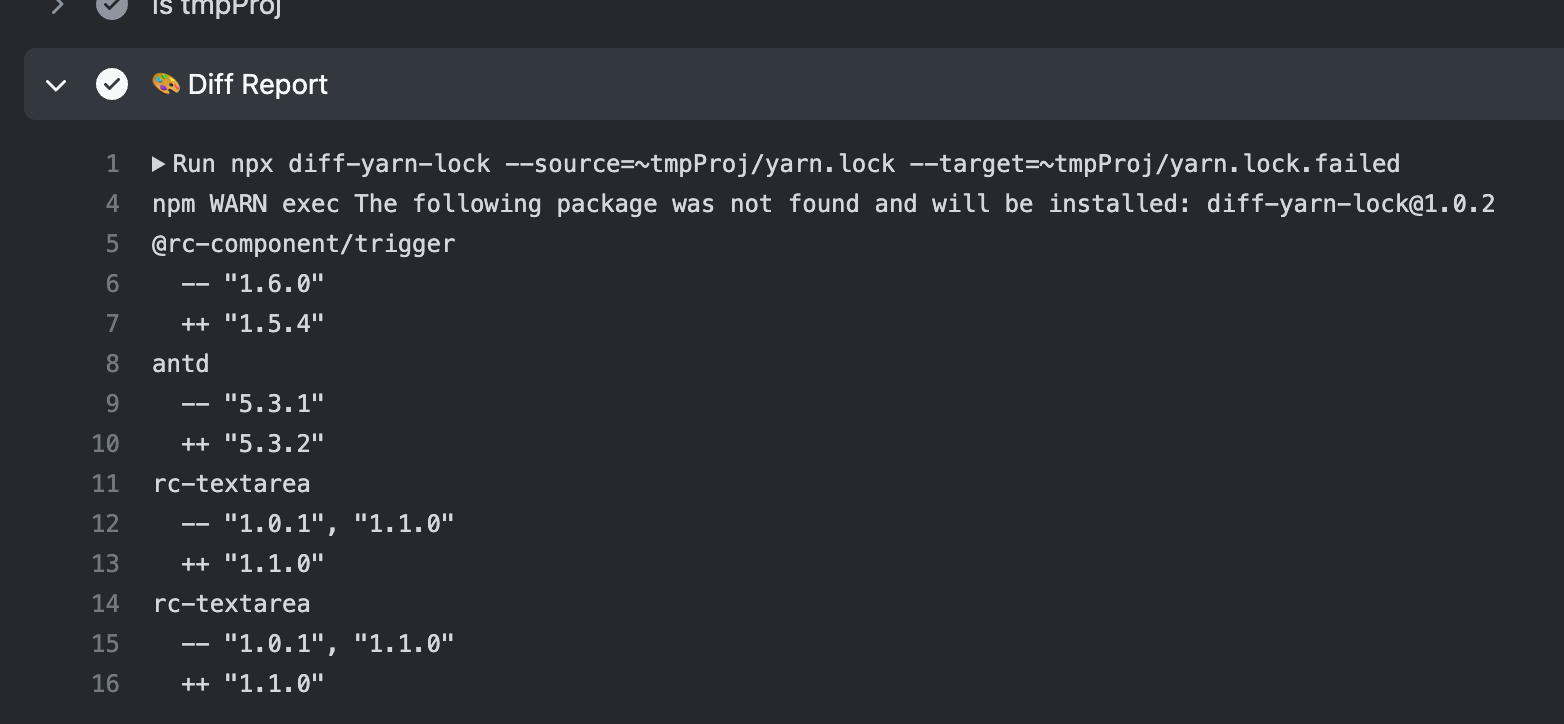This screenshot has height=724, width=1564.
Task: Click the ls tmpProj success checkmark icon
Action: 112,6
